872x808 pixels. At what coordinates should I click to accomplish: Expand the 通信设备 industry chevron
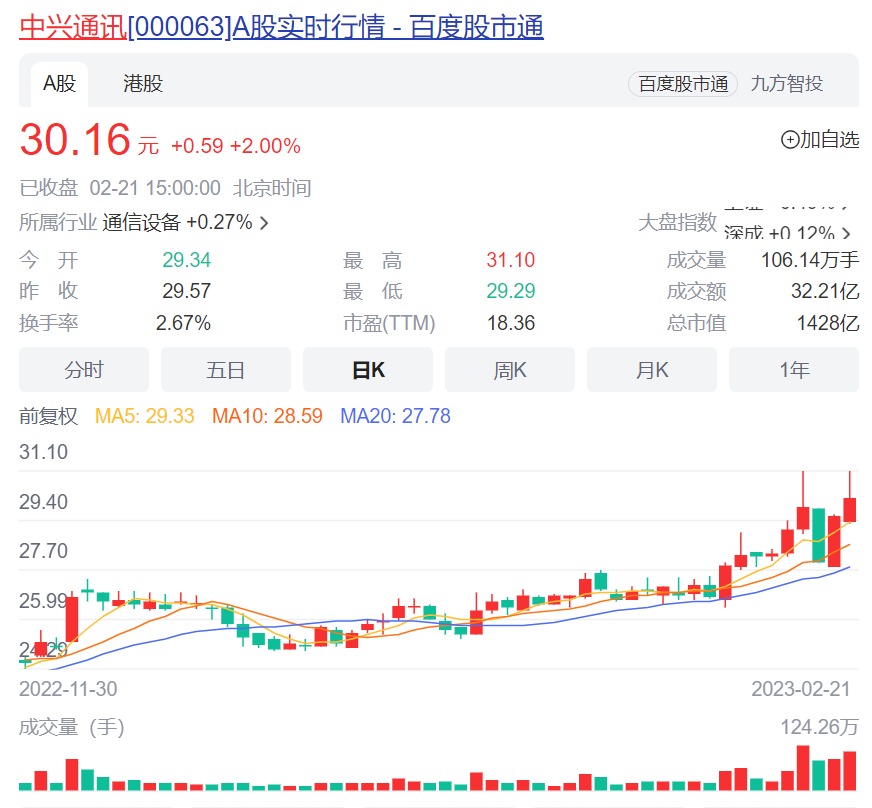(265, 223)
